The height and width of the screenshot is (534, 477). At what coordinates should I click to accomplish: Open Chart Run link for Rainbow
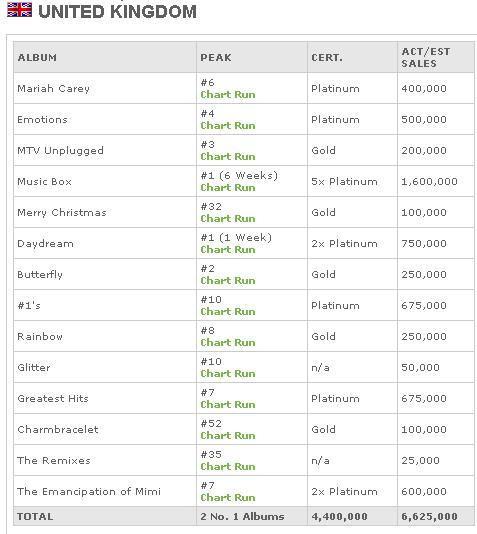(228, 342)
